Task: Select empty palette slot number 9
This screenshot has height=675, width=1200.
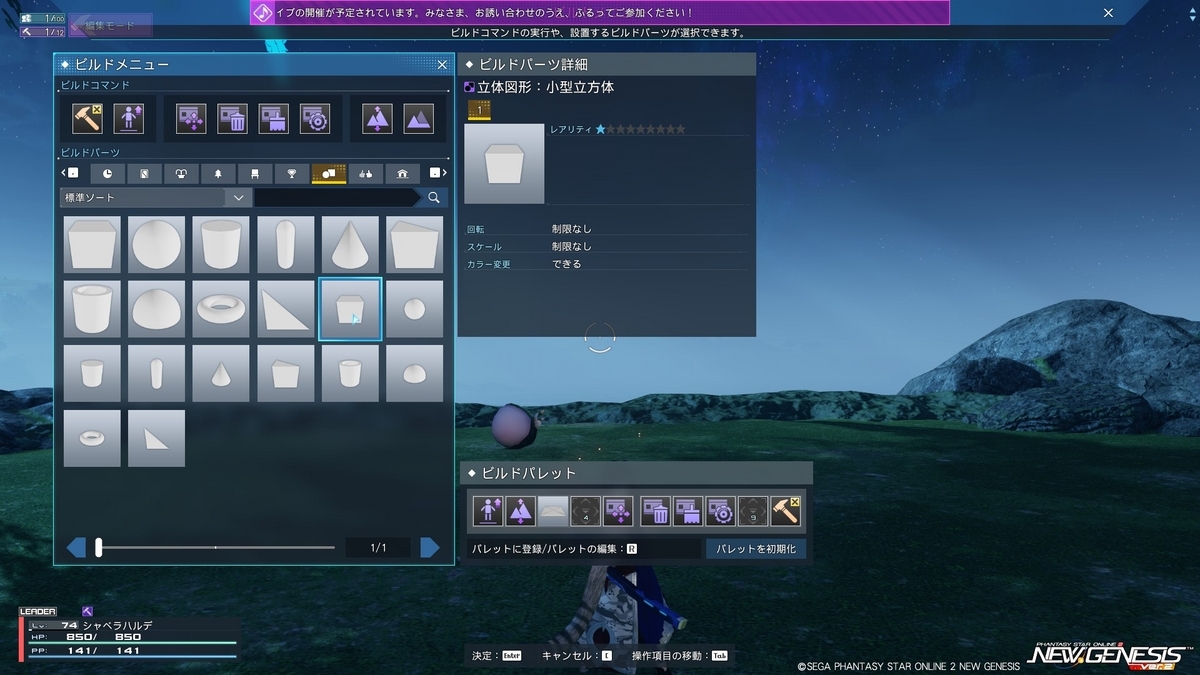Action: [x=753, y=512]
